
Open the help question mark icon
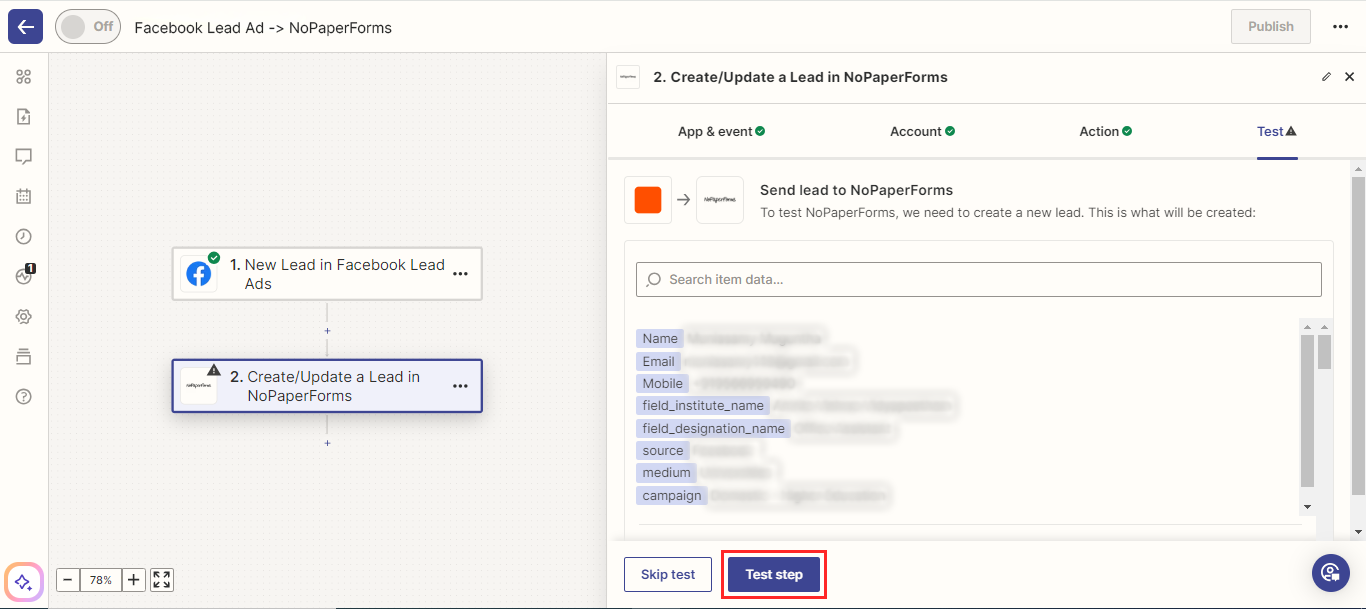24,397
